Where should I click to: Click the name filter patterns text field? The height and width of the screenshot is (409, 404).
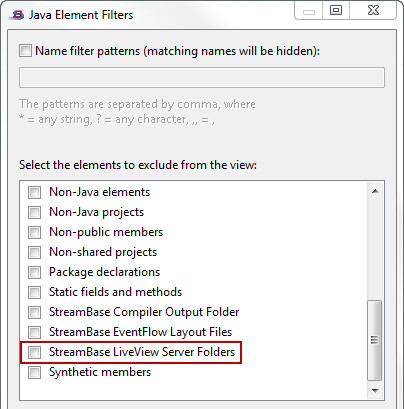point(202,78)
